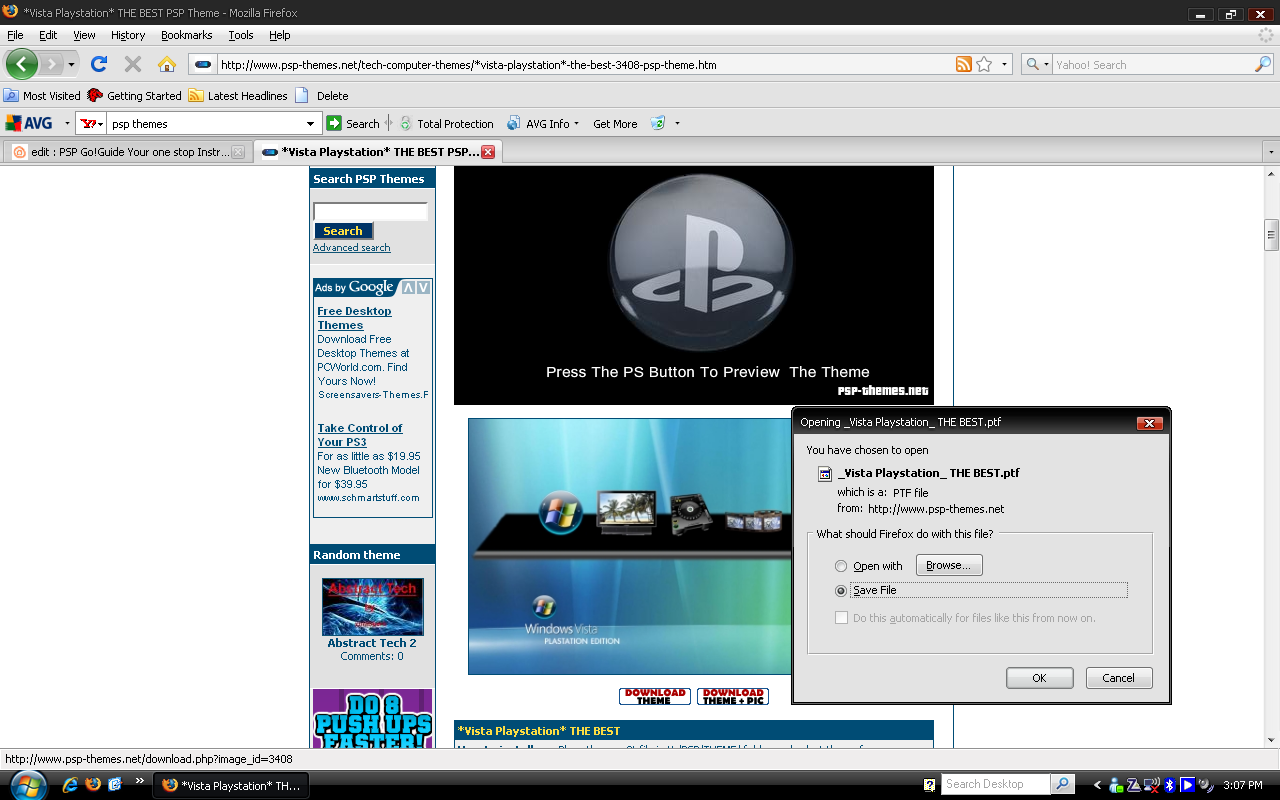Open the Edit menu
Screen dimensions: 1280x800
[48, 35]
